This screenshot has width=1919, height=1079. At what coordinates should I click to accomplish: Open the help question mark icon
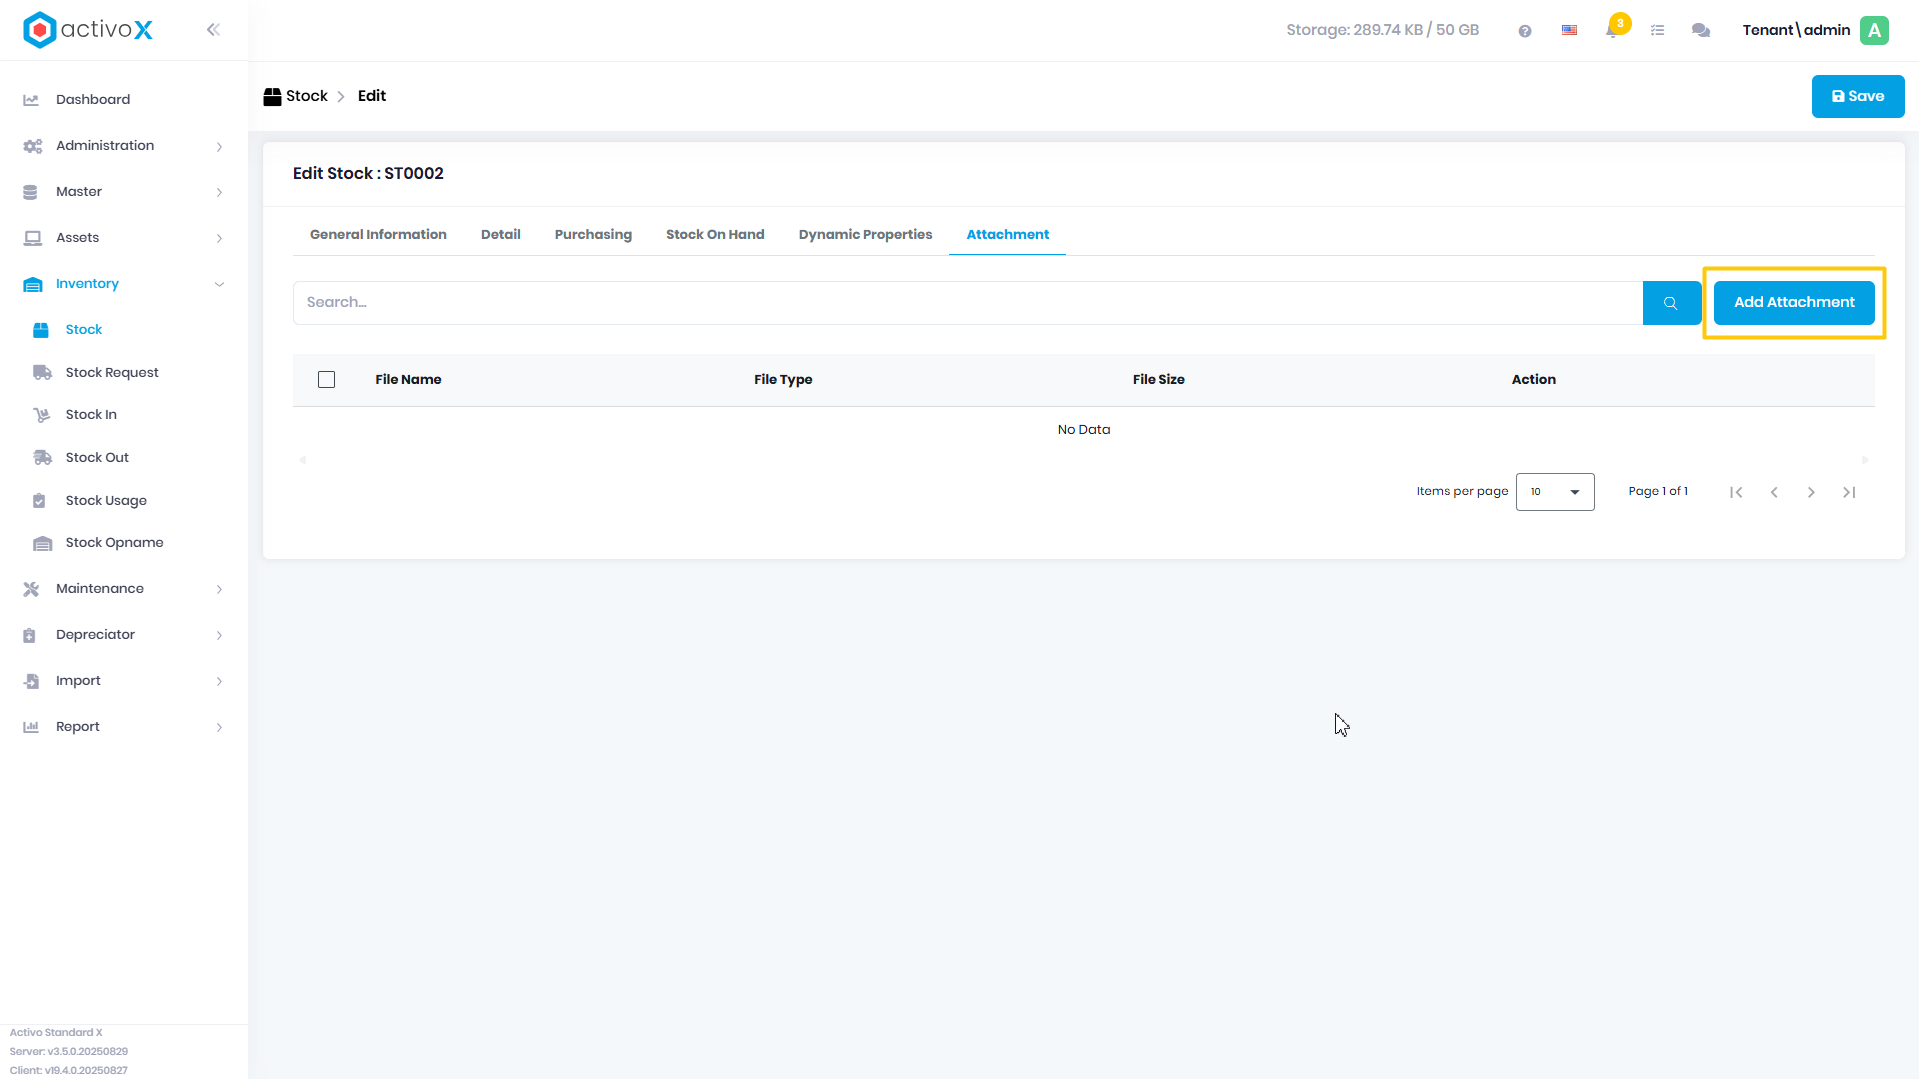[x=1524, y=31]
